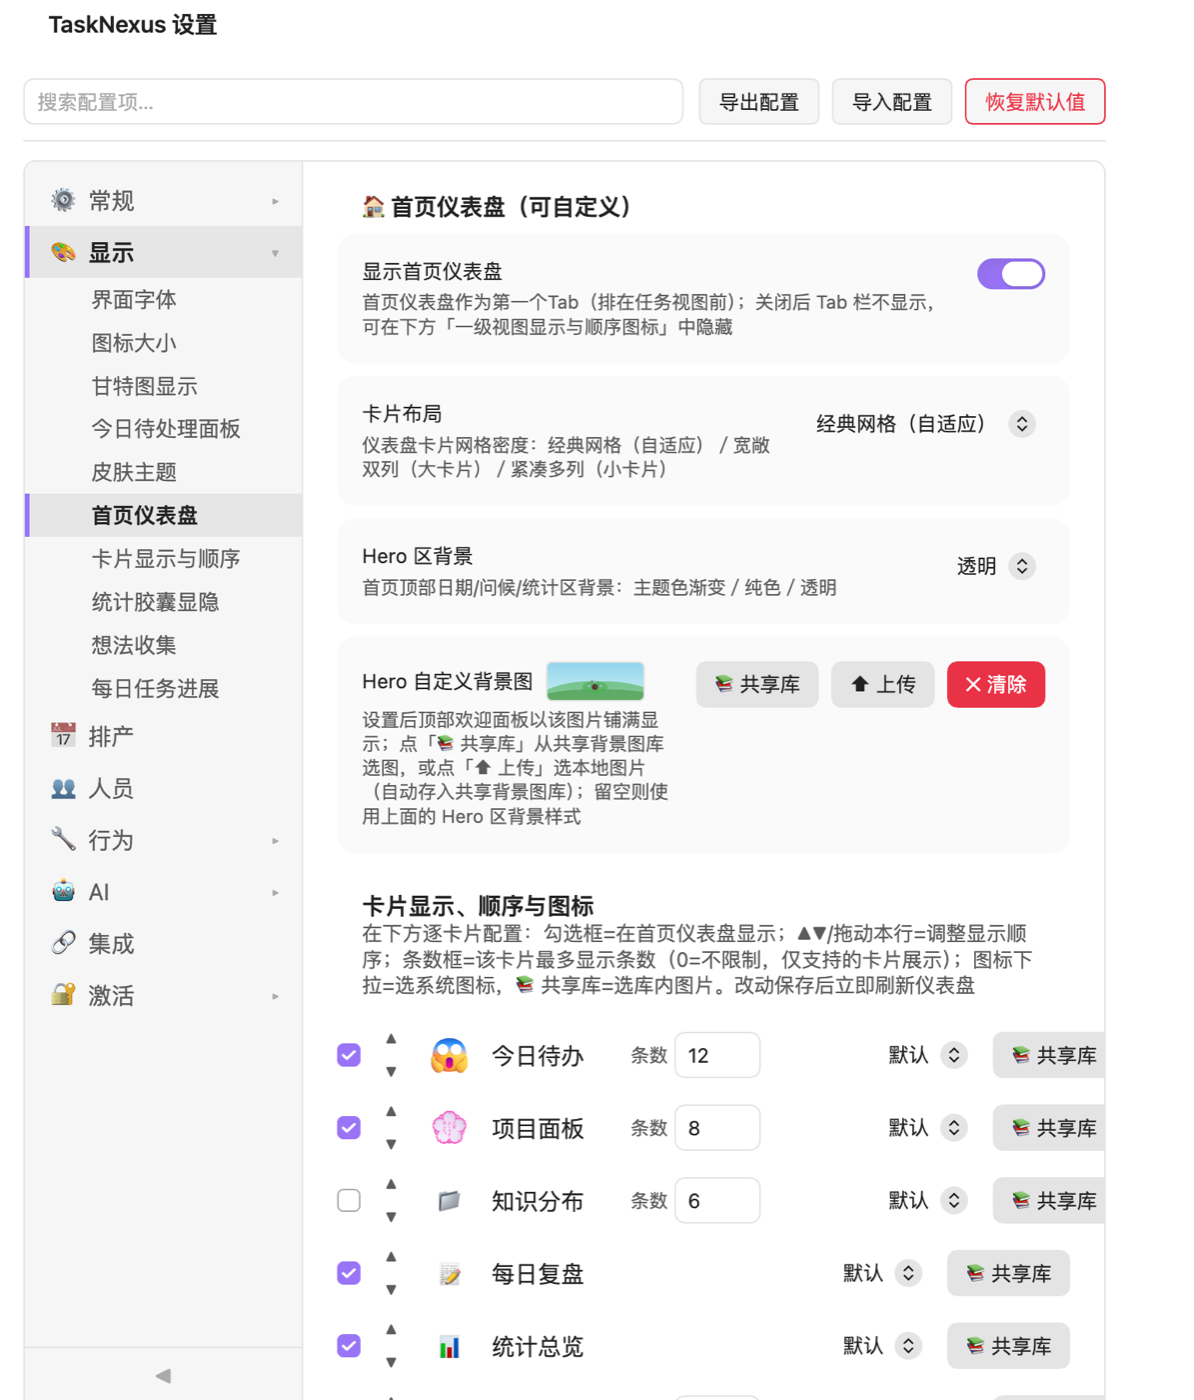1194x1400 pixels.
Task: Click the 今日待办 条数 field showing 12
Action: [717, 1055]
